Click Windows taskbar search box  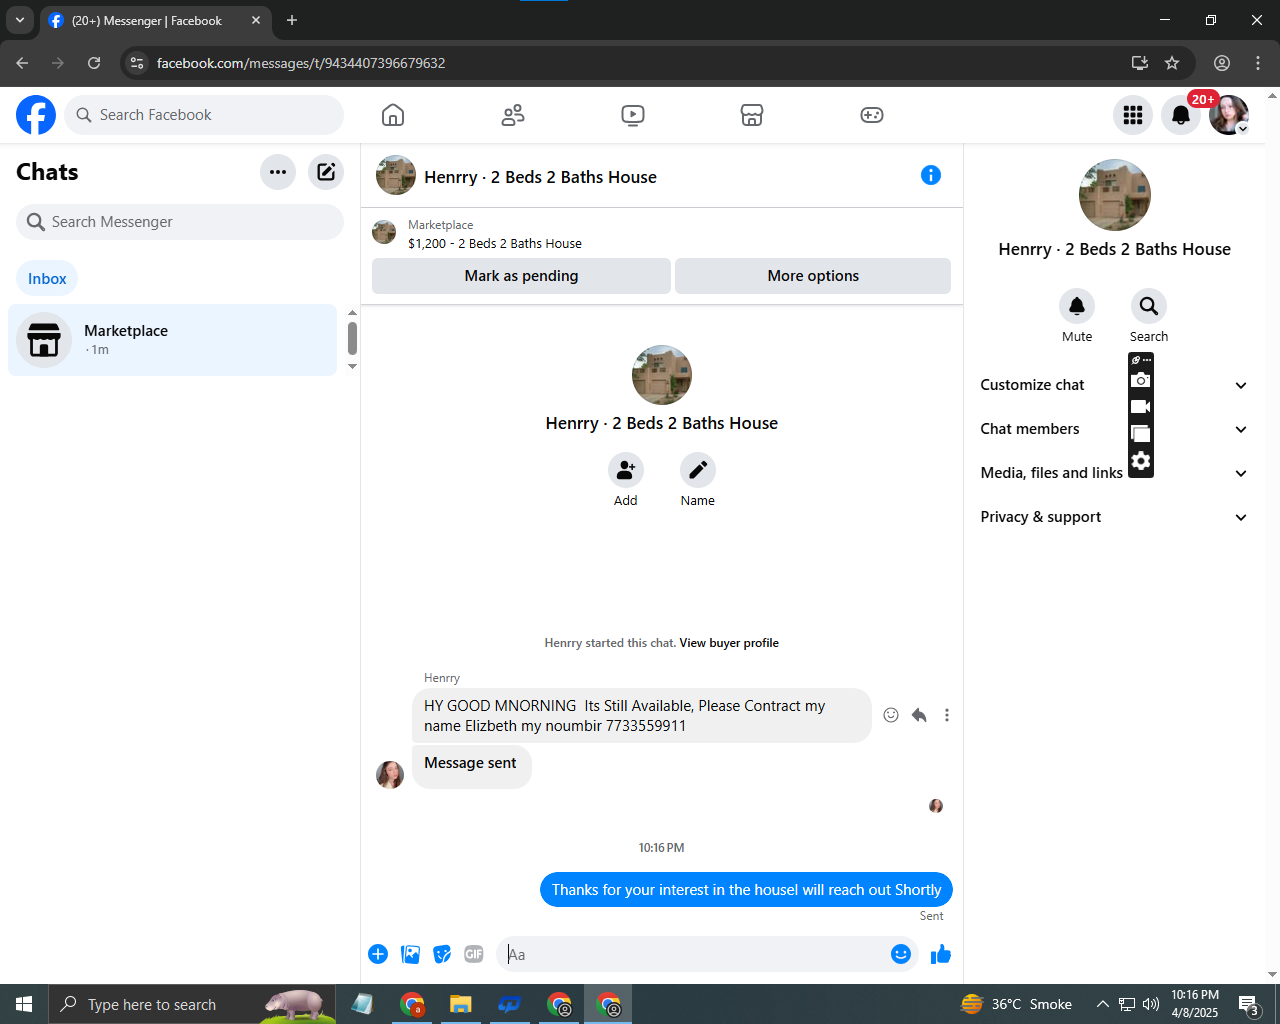click(x=192, y=1004)
